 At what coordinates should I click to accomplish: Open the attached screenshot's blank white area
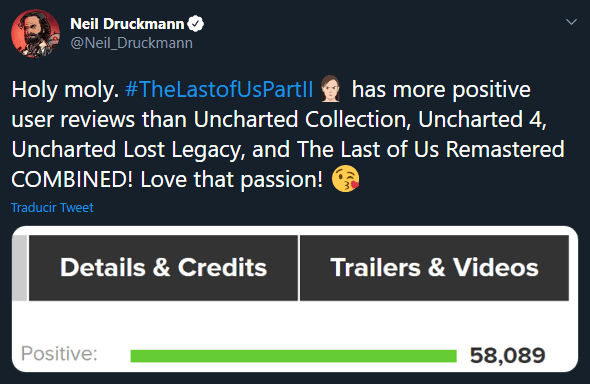click(x=295, y=320)
